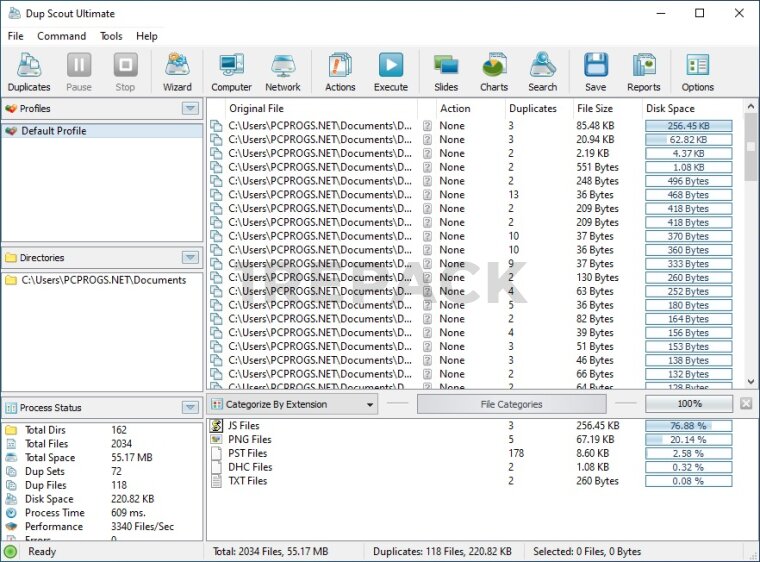Viewport: 760px width, 562px height.
Task: Open the Network search icon
Action: coord(283,72)
